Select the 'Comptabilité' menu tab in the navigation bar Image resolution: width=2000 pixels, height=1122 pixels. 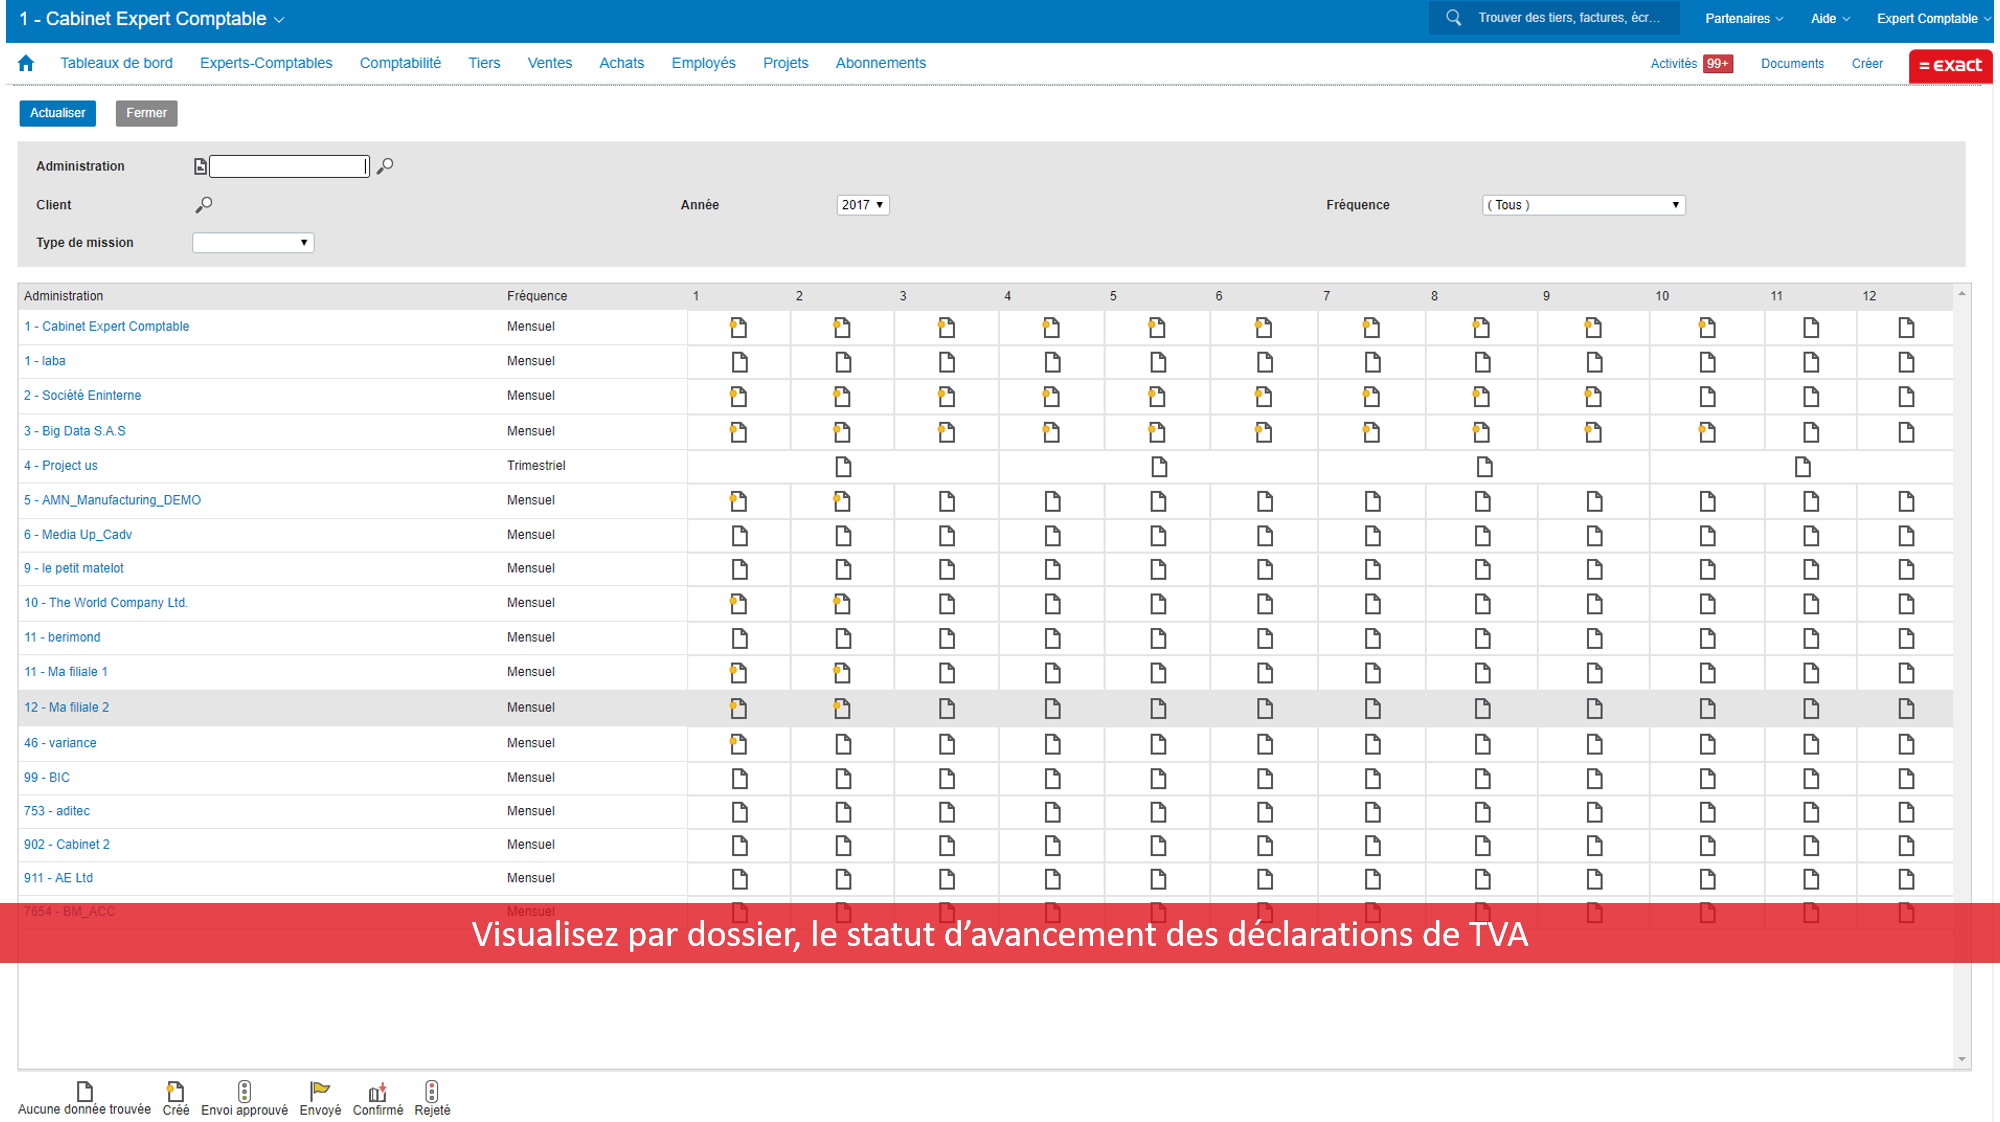pyautogui.click(x=398, y=62)
